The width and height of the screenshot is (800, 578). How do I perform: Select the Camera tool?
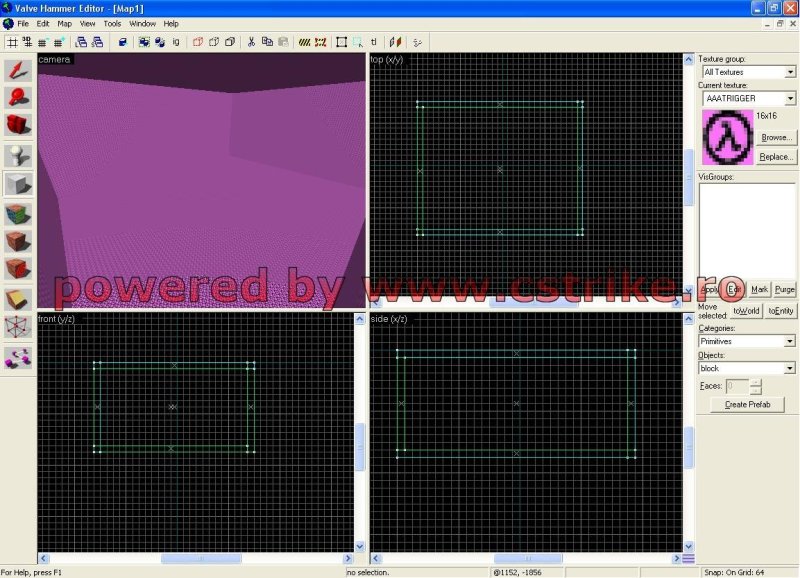18,126
